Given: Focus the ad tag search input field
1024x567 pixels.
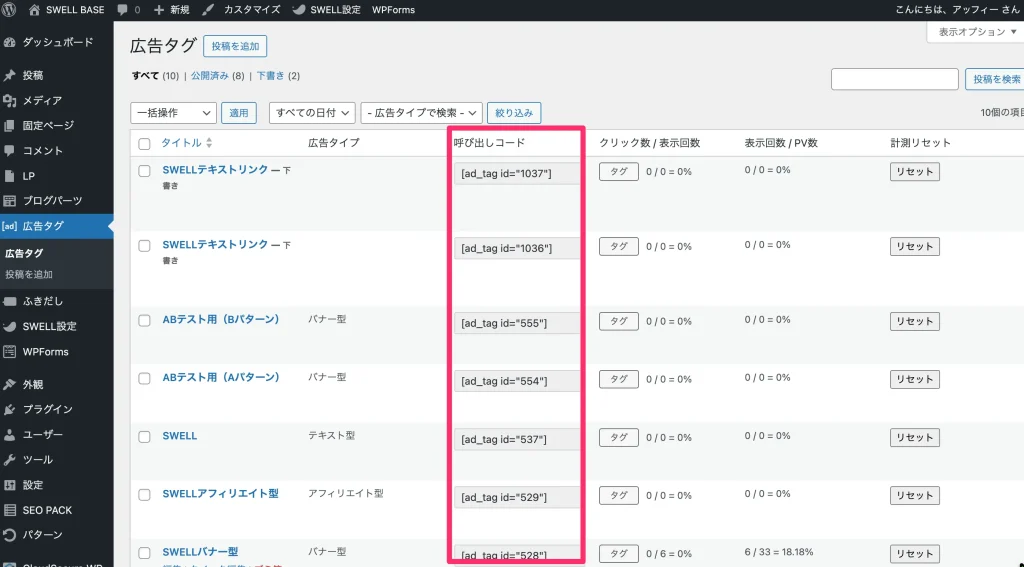Looking at the screenshot, I should click(894, 79).
